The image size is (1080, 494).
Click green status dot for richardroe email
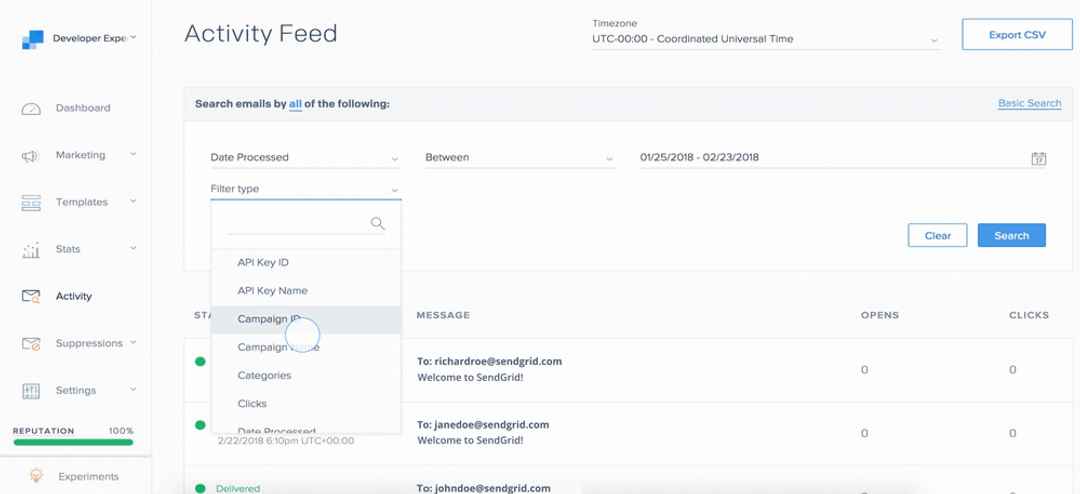[200, 361]
